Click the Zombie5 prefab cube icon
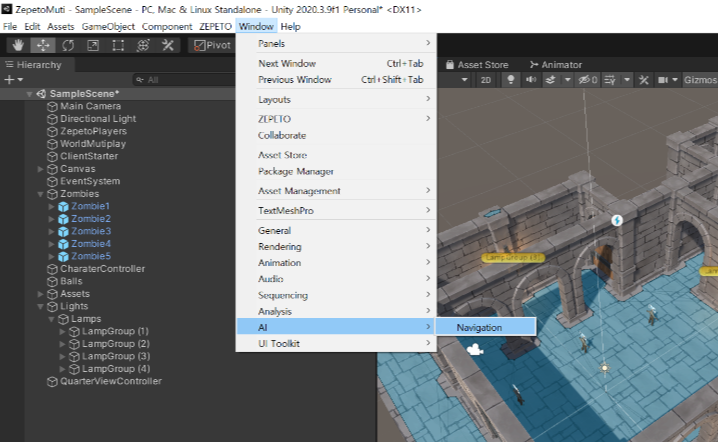This screenshot has height=442, width=718. (x=63, y=256)
